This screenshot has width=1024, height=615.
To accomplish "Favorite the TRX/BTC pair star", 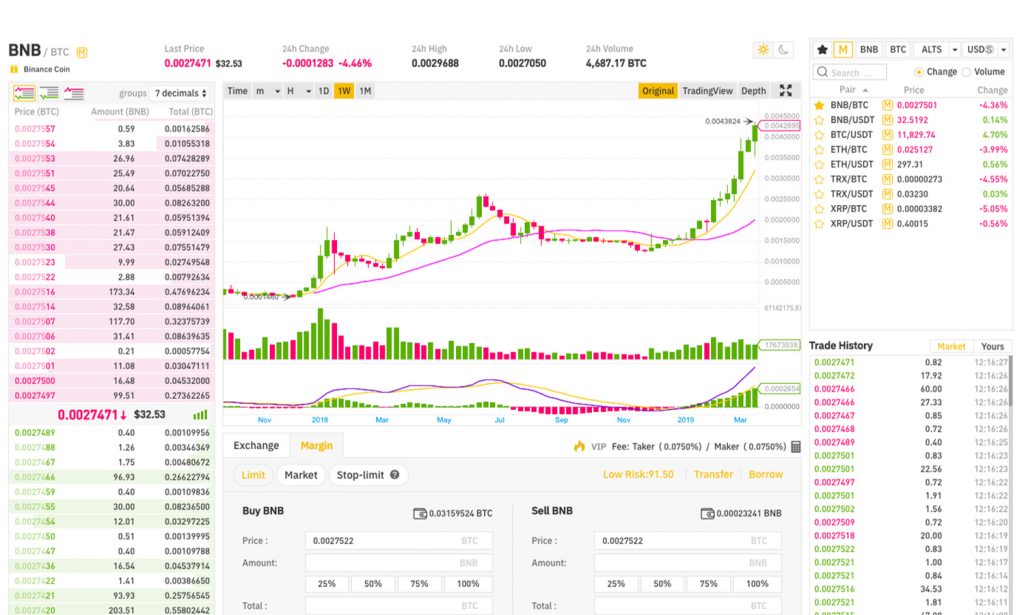I will [x=819, y=180].
